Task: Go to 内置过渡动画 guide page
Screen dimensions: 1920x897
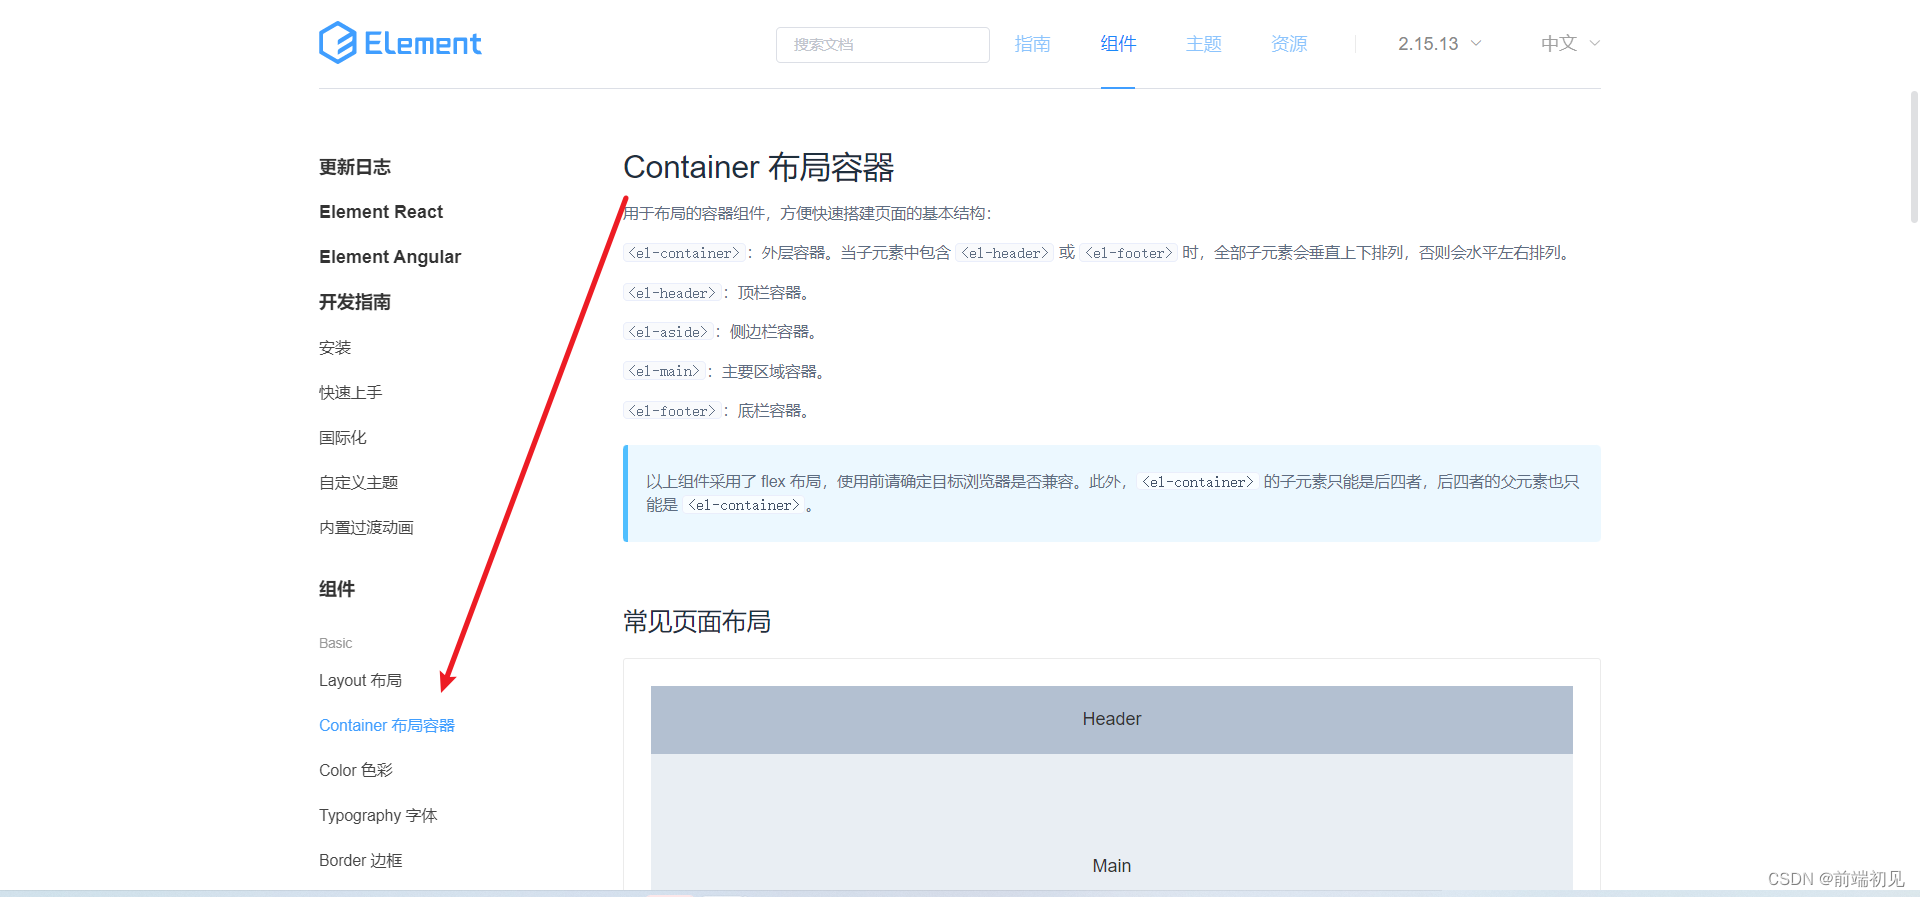Action: 366,528
